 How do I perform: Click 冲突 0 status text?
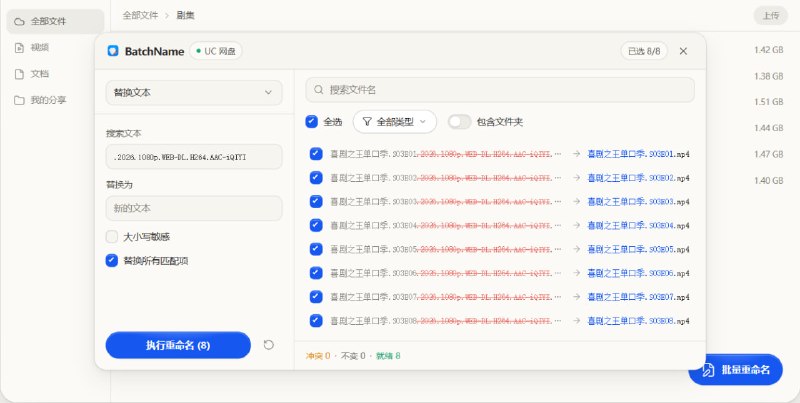point(318,356)
